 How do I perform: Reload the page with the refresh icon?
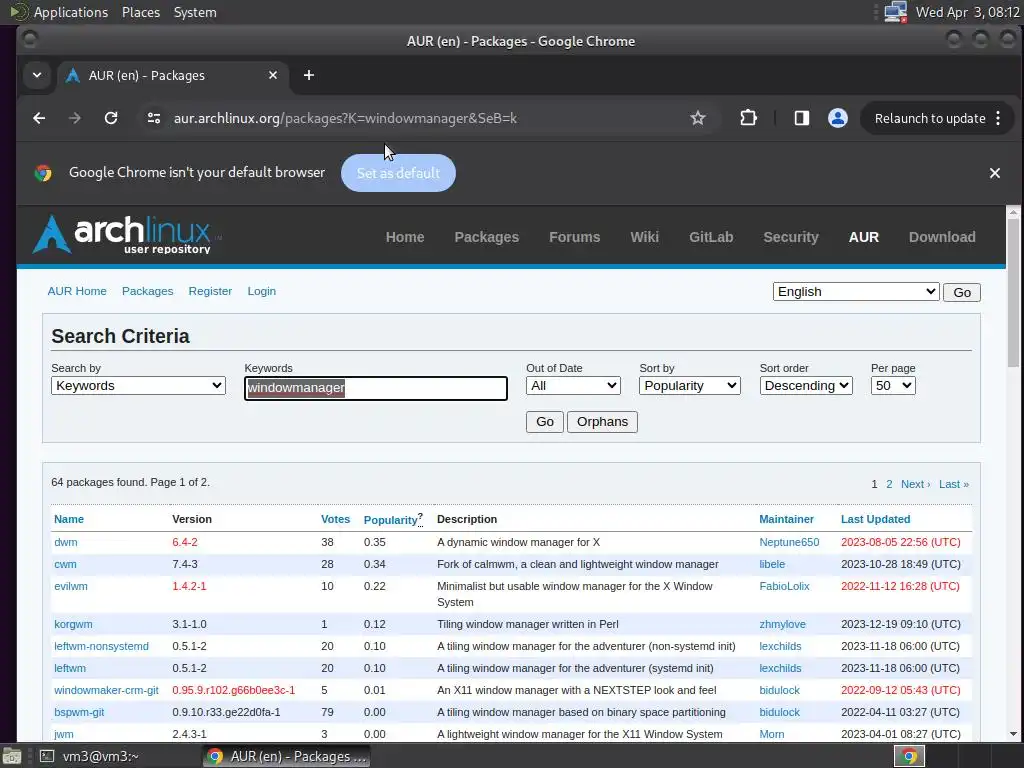pyautogui.click(x=111, y=118)
